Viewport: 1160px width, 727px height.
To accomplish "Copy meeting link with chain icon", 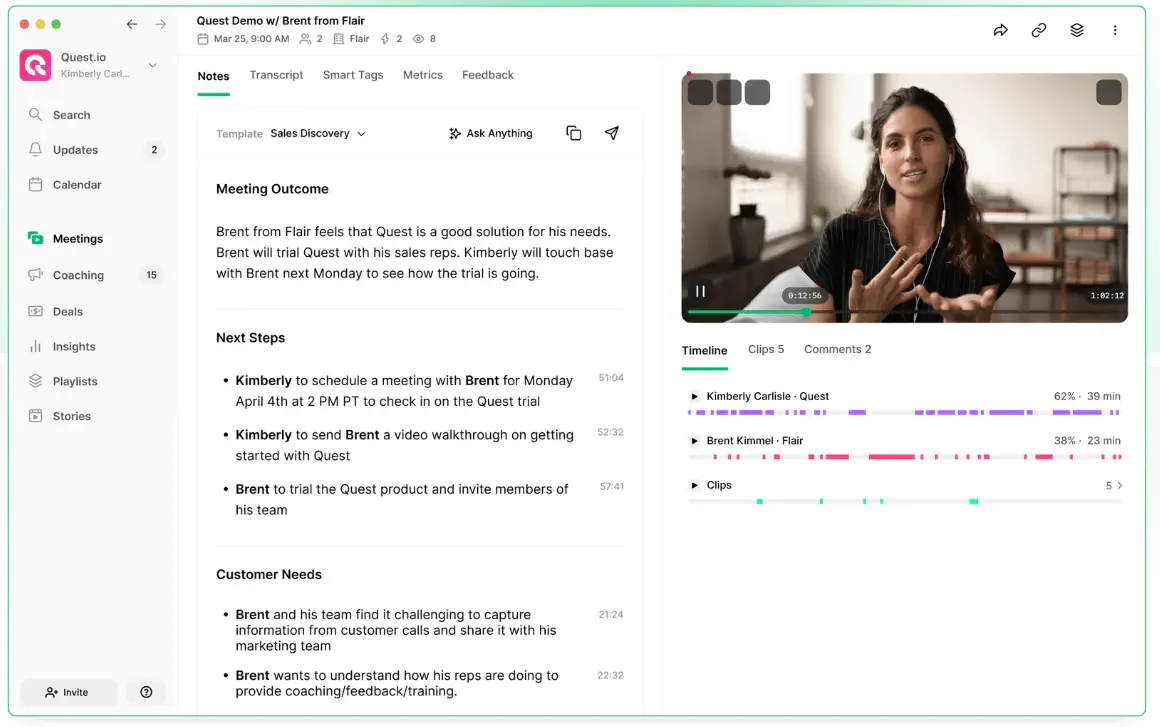I will coord(1039,30).
